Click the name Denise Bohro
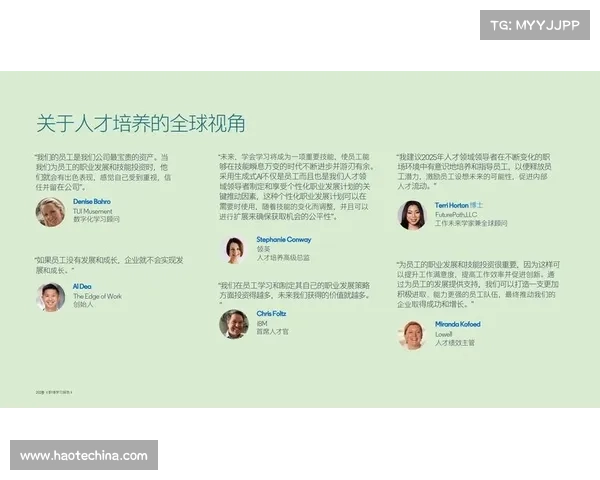600x480 pixels. point(94,202)
